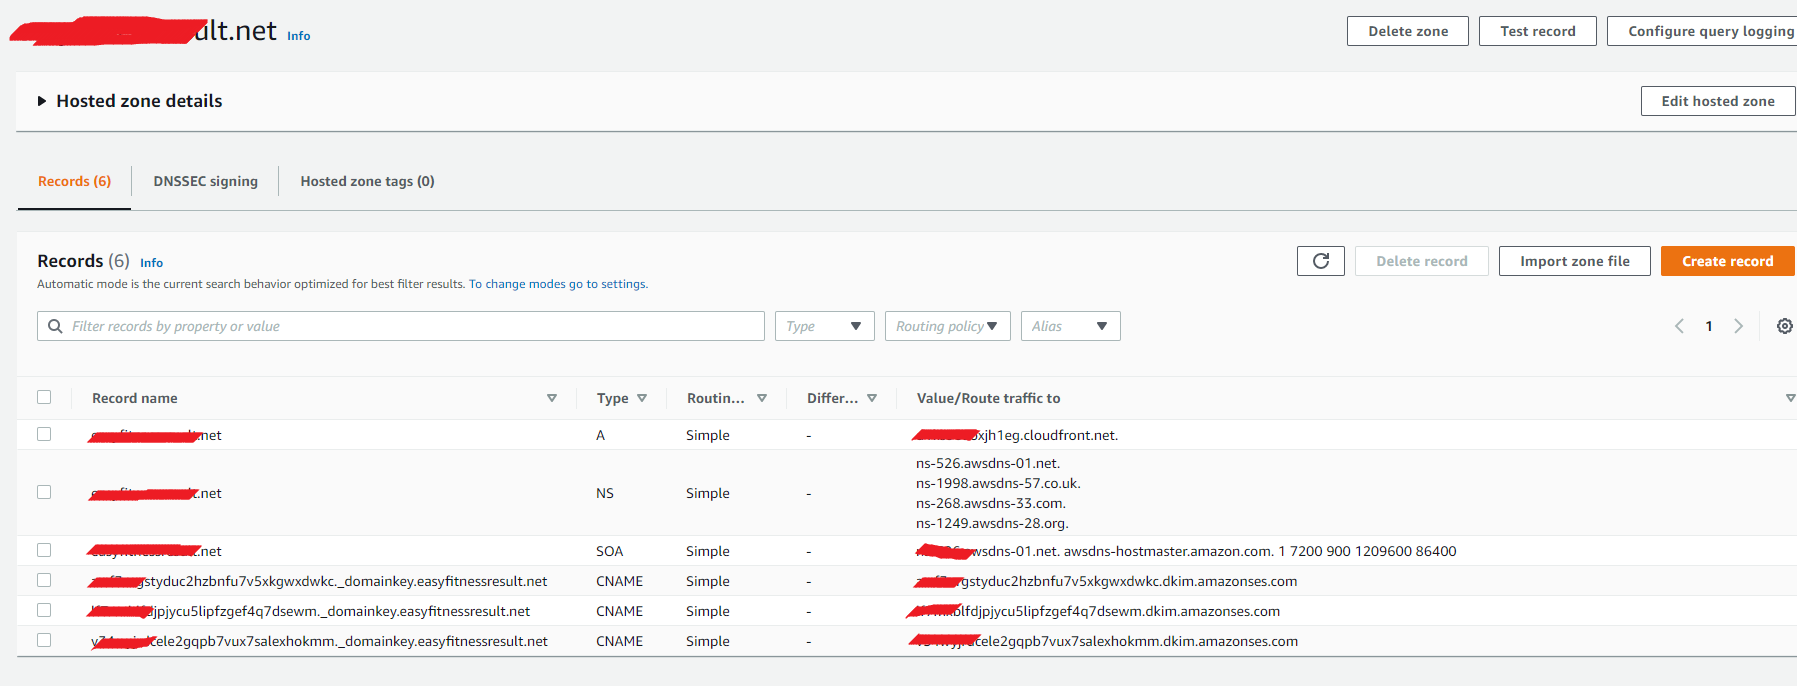Screen dimensions: 1797x686
Task: Switch to DNSSEC signing tab
Action: (x=205, y=181)
